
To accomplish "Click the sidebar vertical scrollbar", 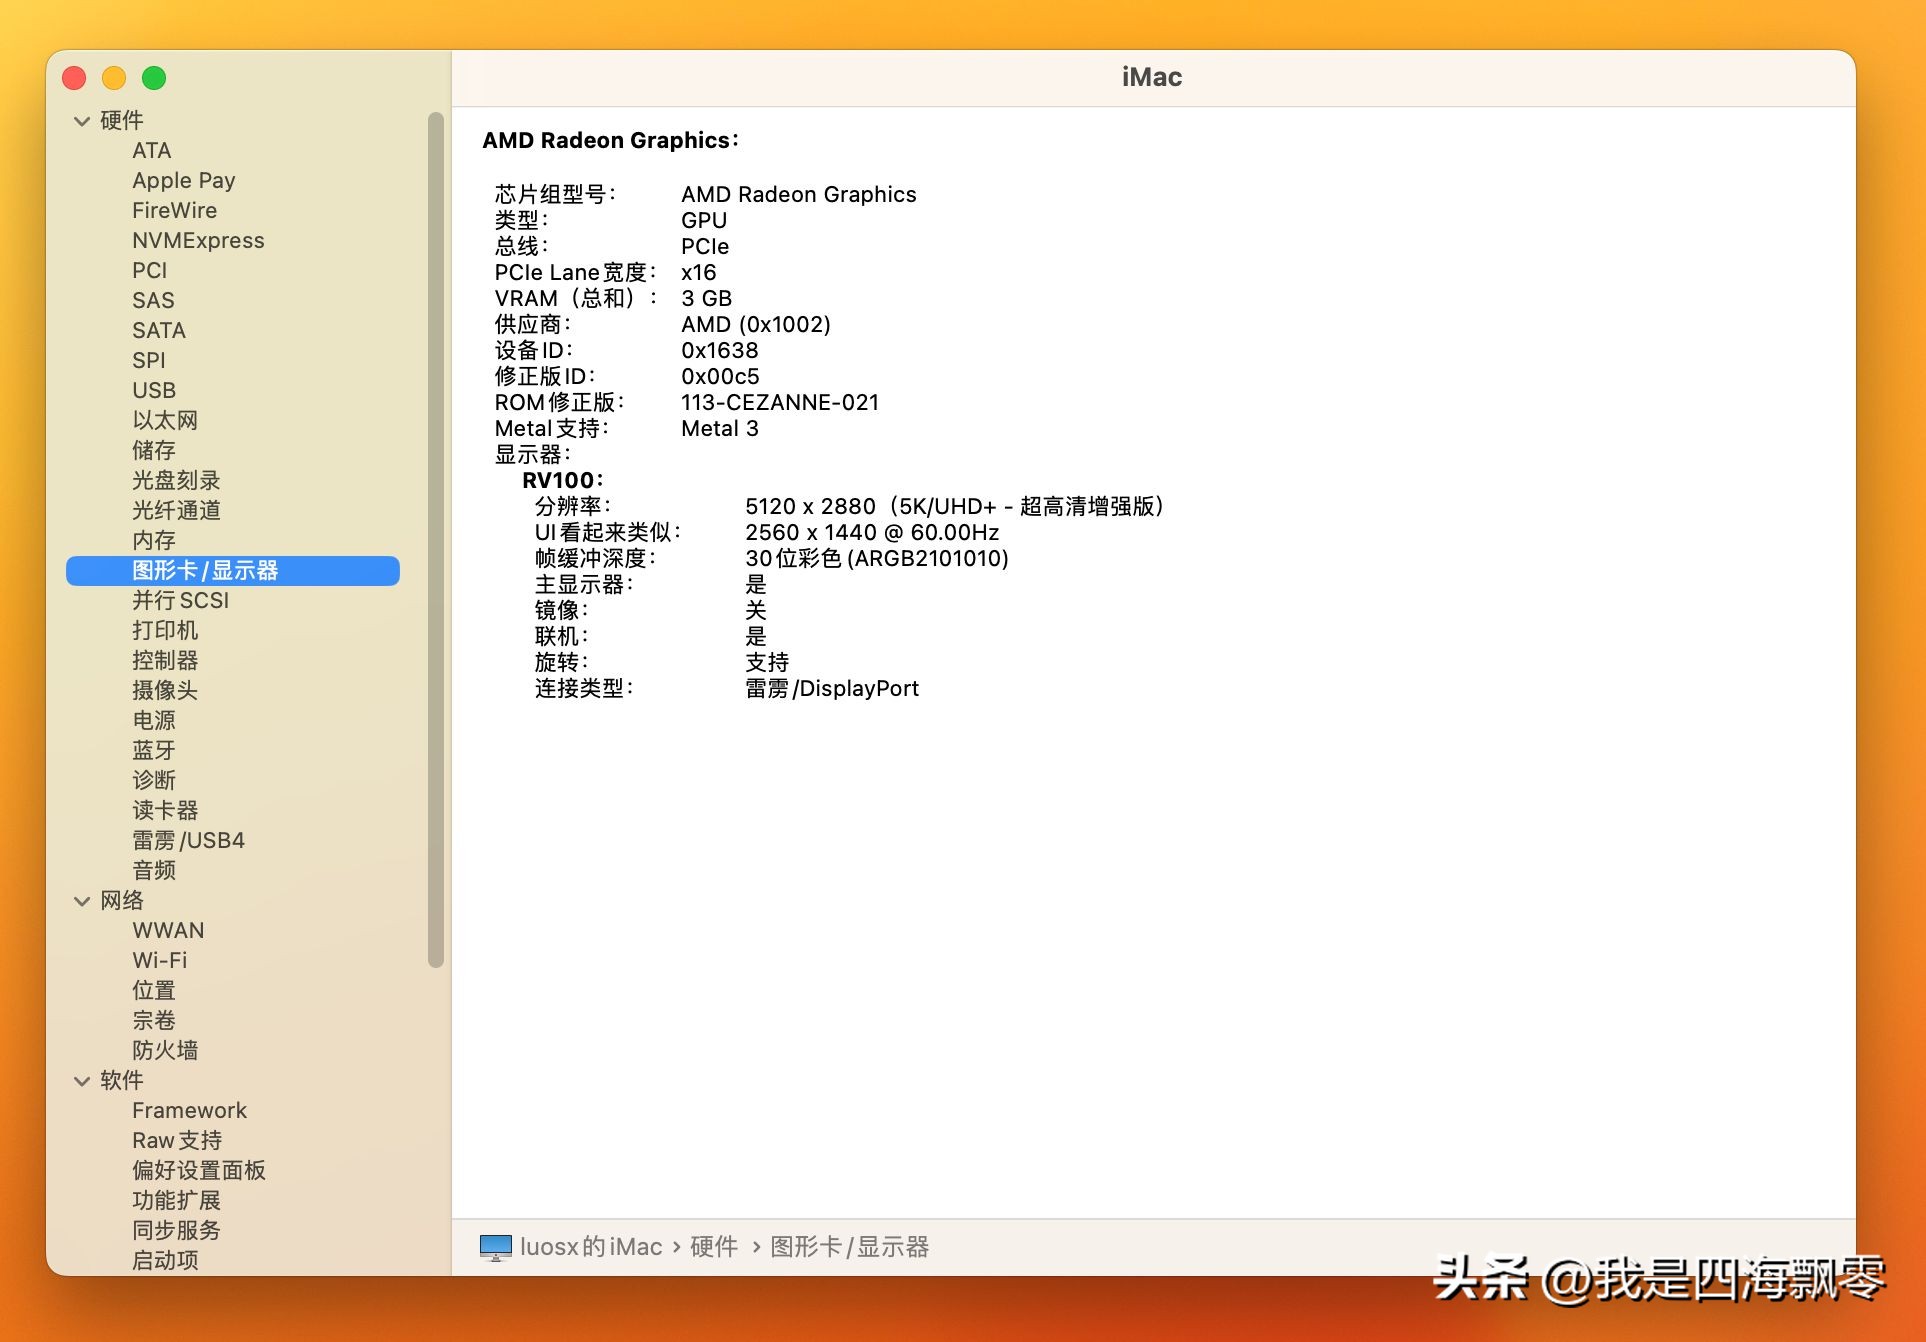I will pos(435,540).
